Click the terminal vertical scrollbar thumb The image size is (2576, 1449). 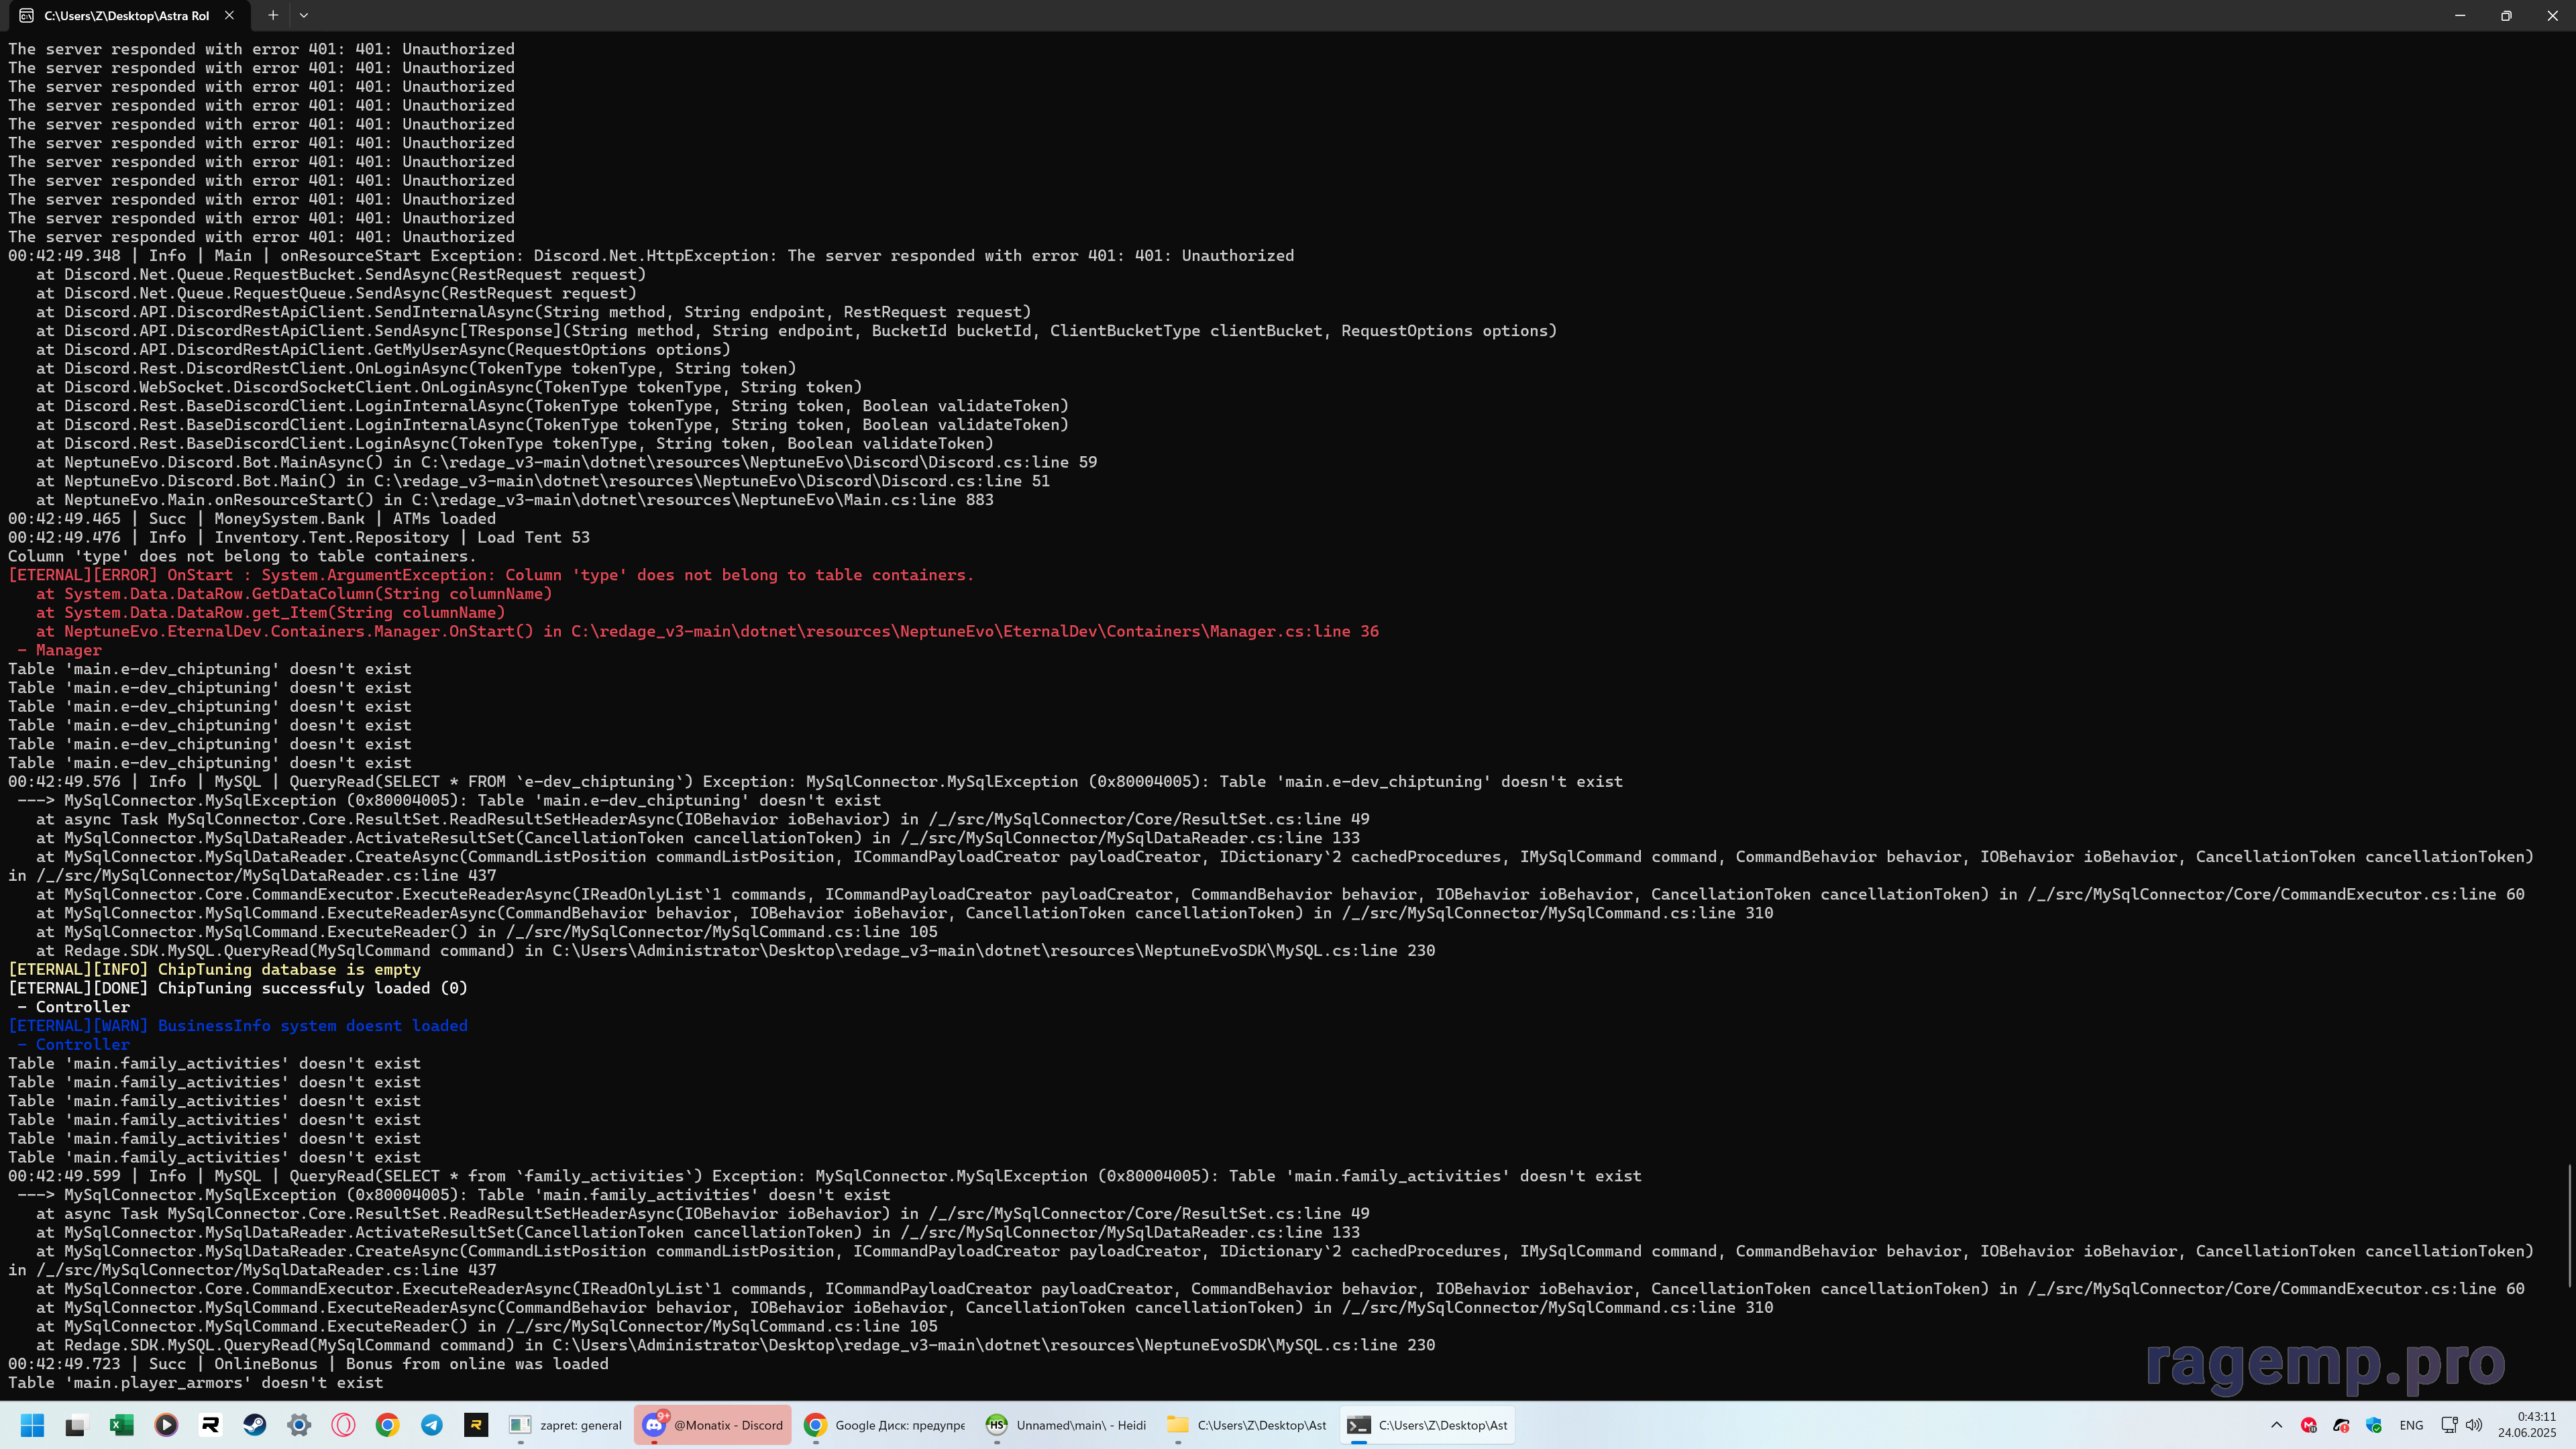click(x=2569, y=1225)
